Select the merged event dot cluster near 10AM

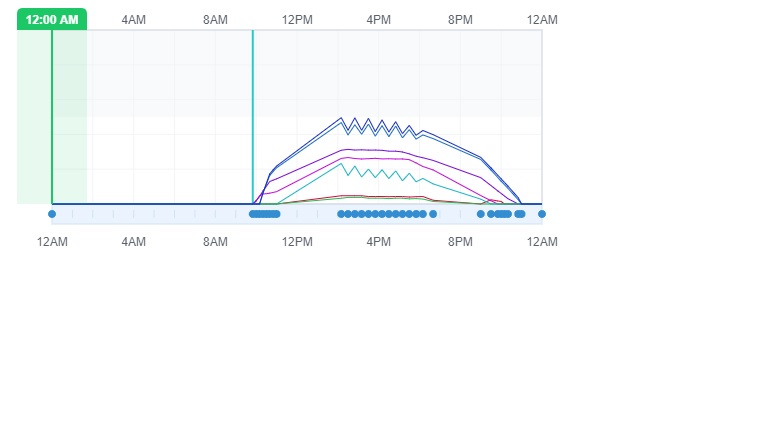[x=264, y=214]
